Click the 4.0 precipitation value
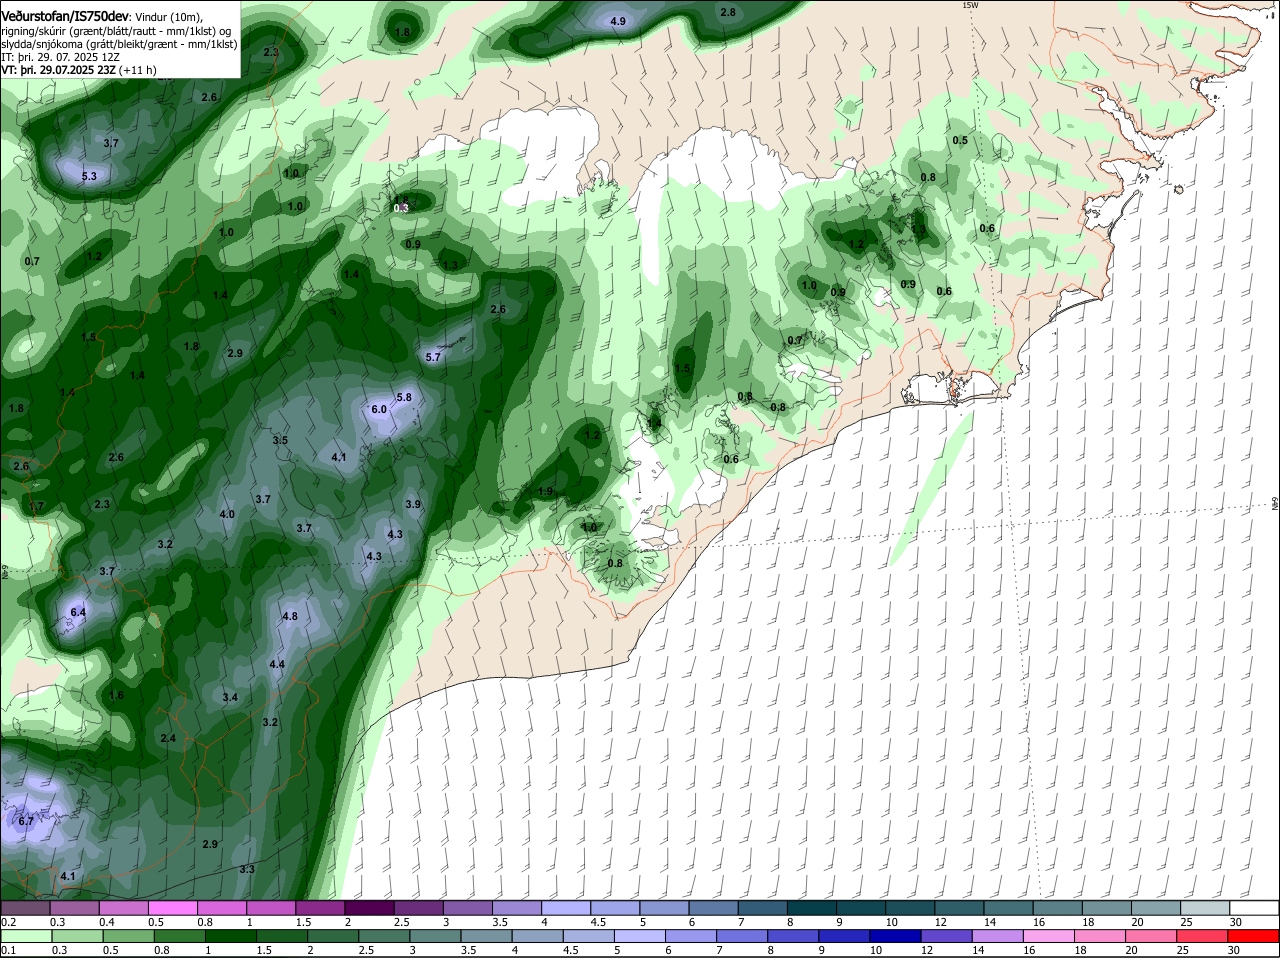The height and width of the screenshot is (958, 1280). click(227, 514)
